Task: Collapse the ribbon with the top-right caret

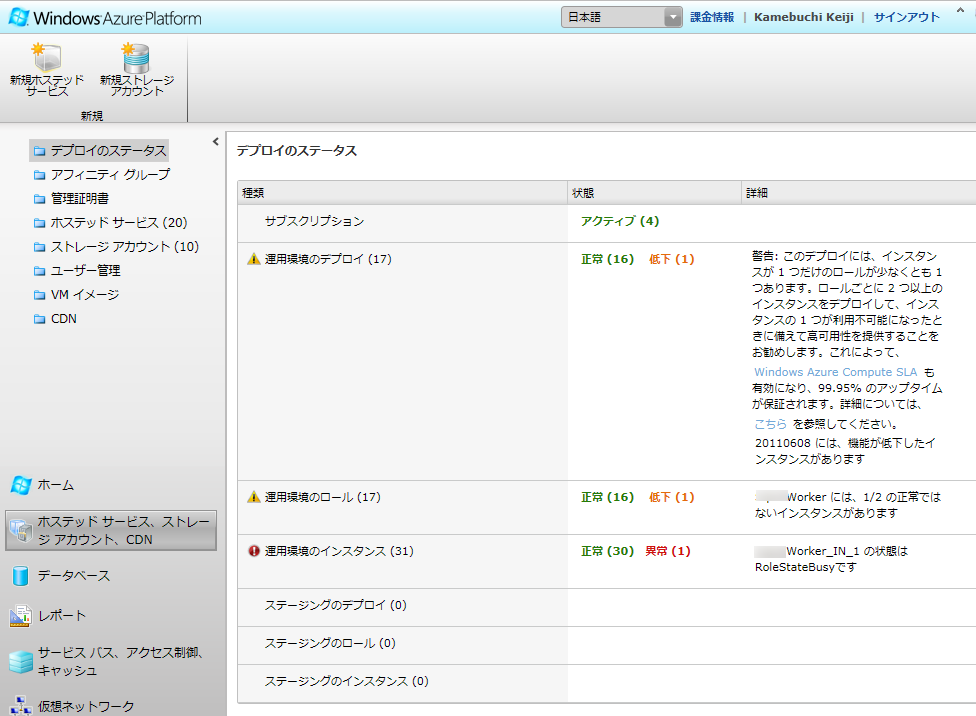Action: tap(960, 11)
